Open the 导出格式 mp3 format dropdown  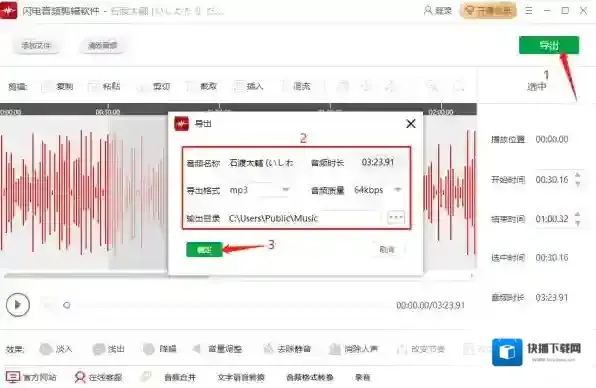(259, 190)
